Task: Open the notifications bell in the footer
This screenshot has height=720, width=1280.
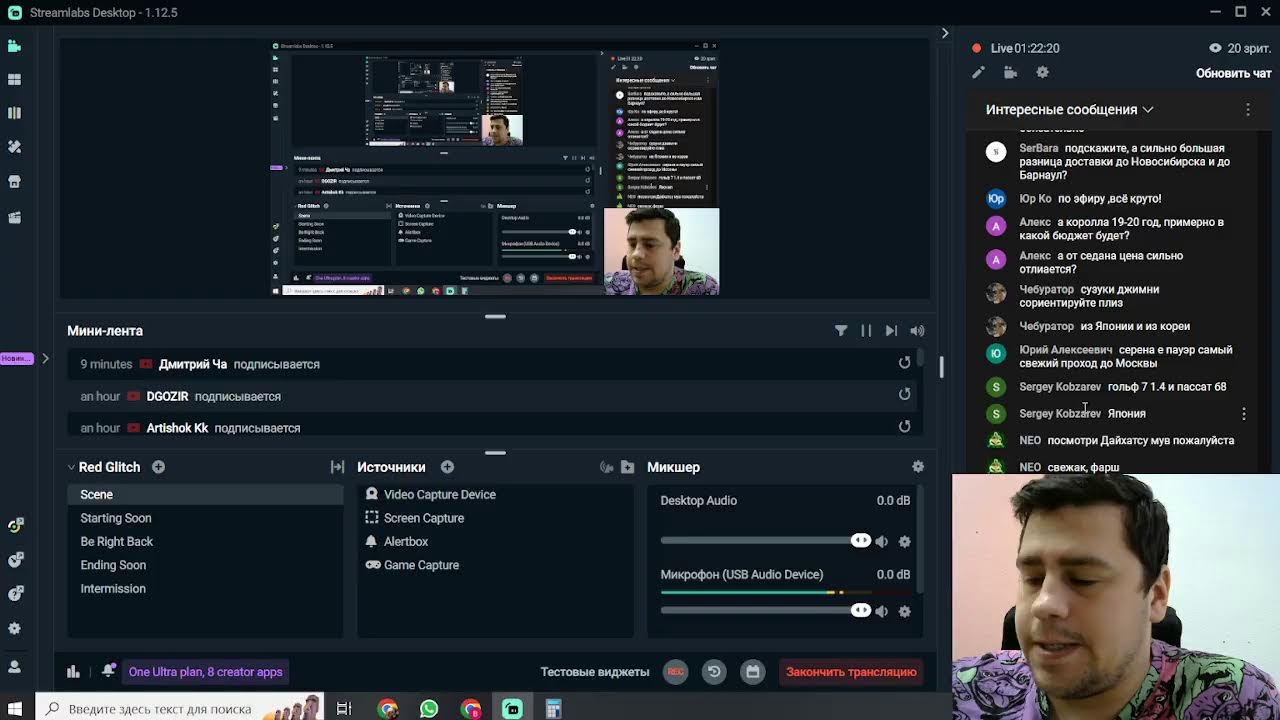Action: tap(108, 671)
